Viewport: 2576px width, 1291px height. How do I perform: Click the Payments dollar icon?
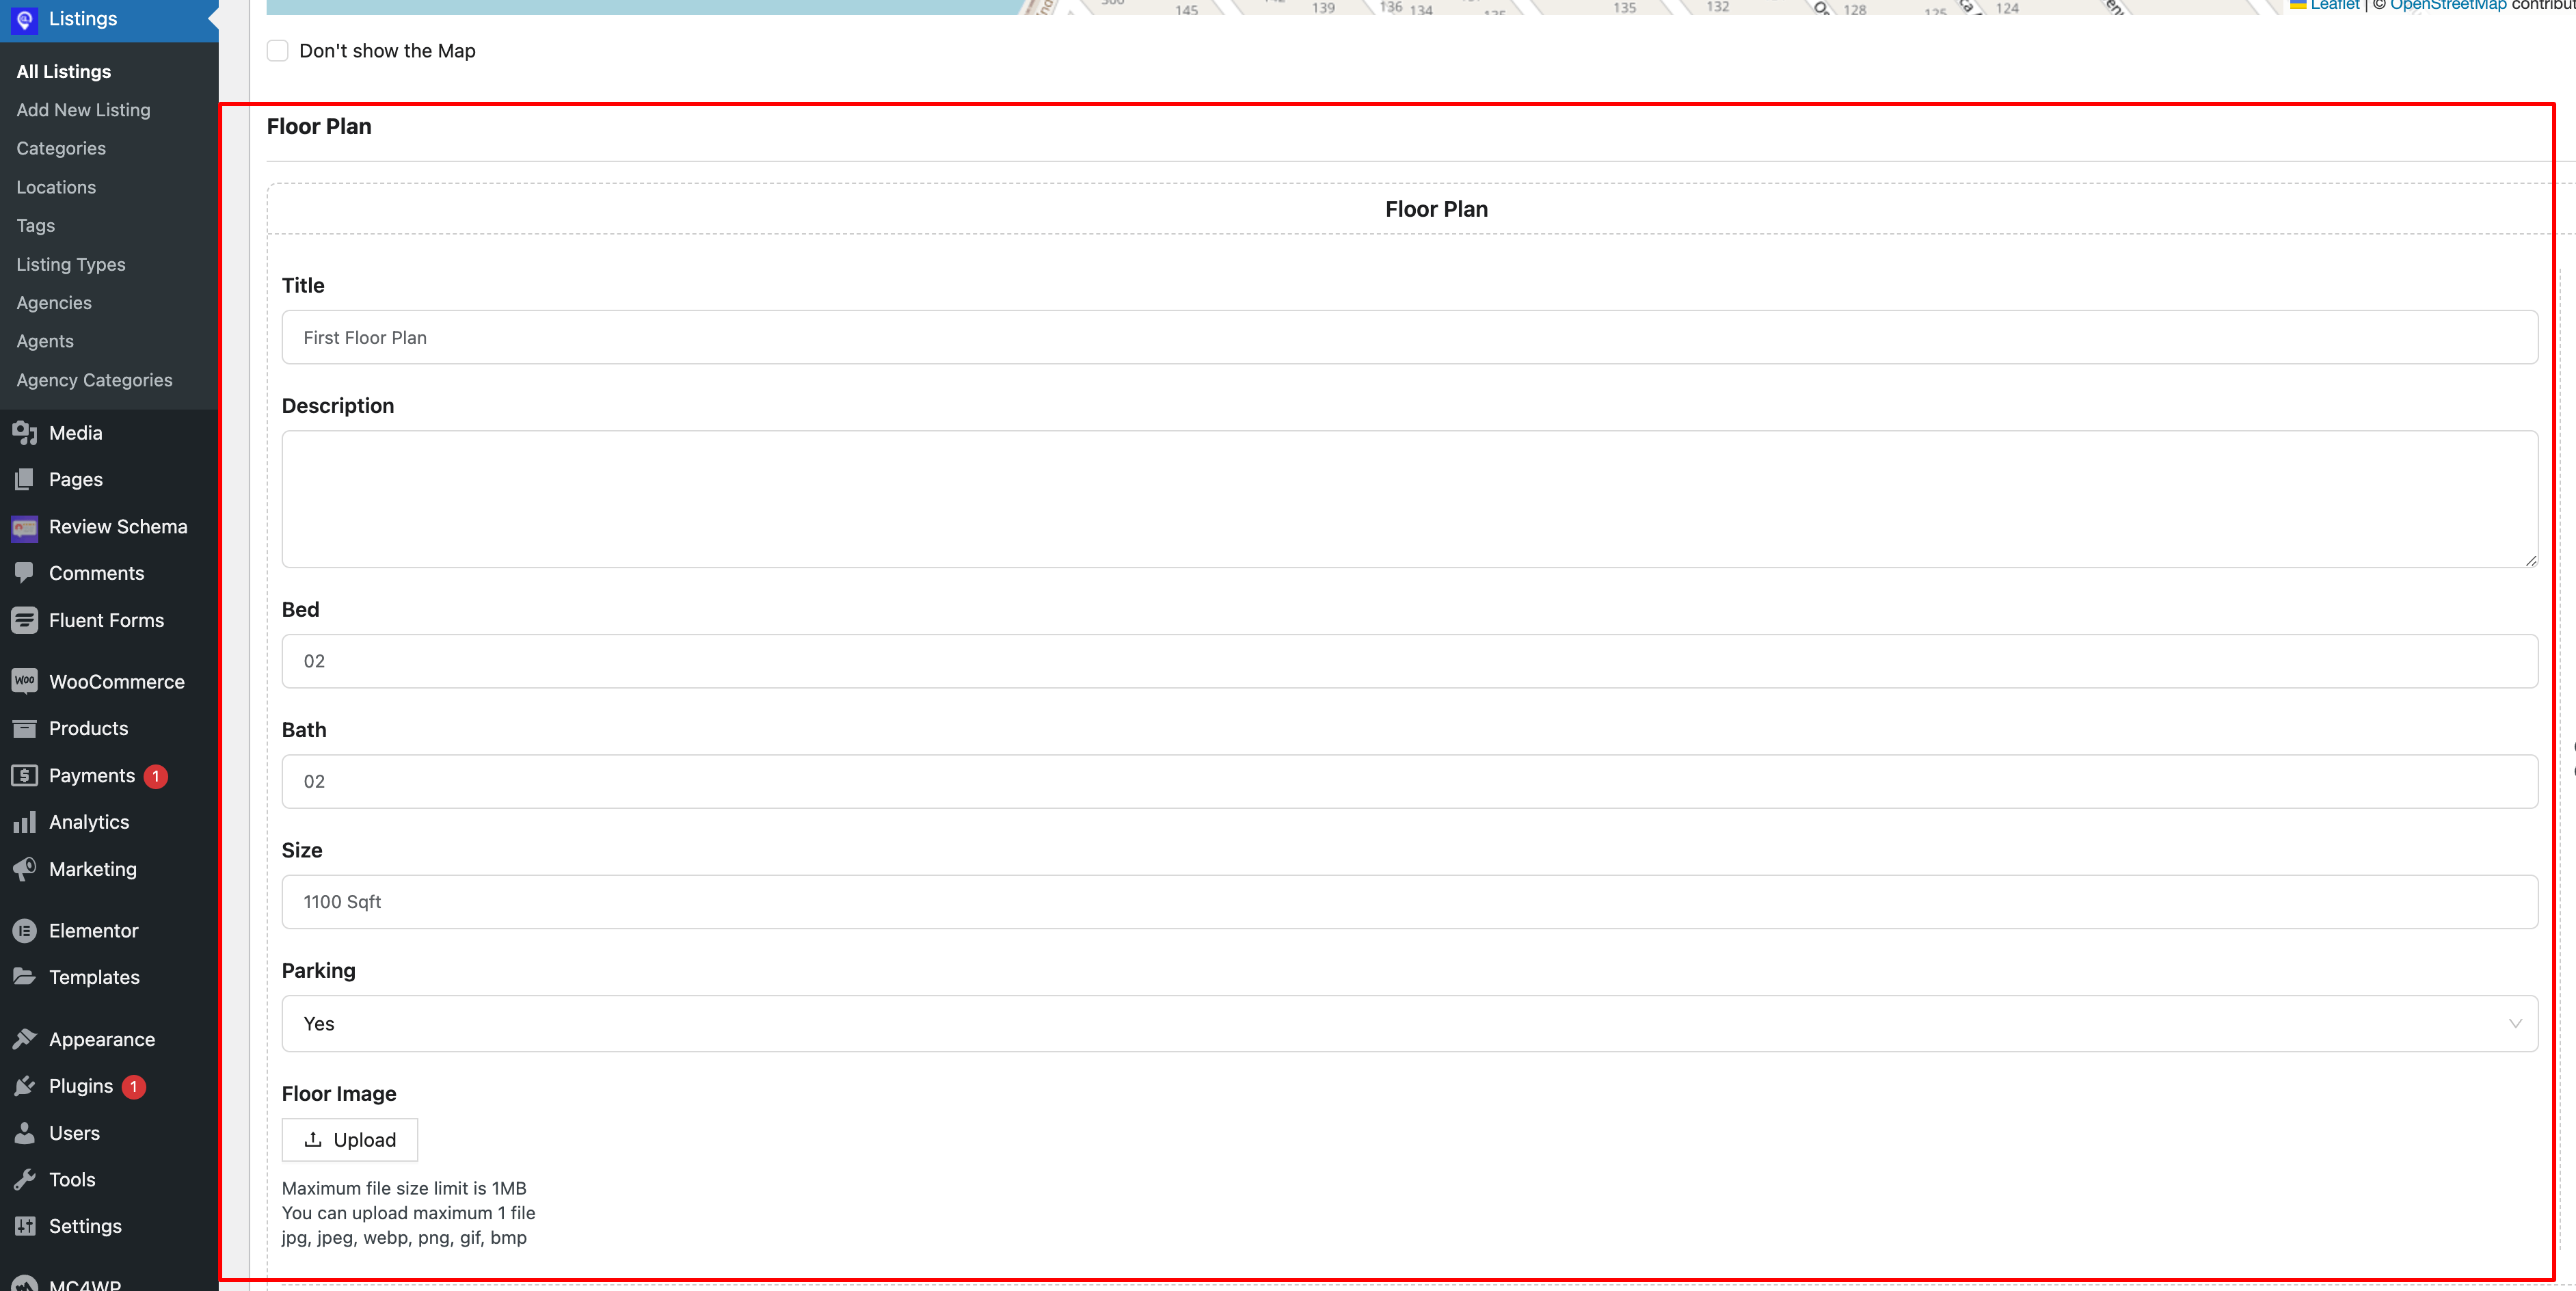click(x=25, y=775)
